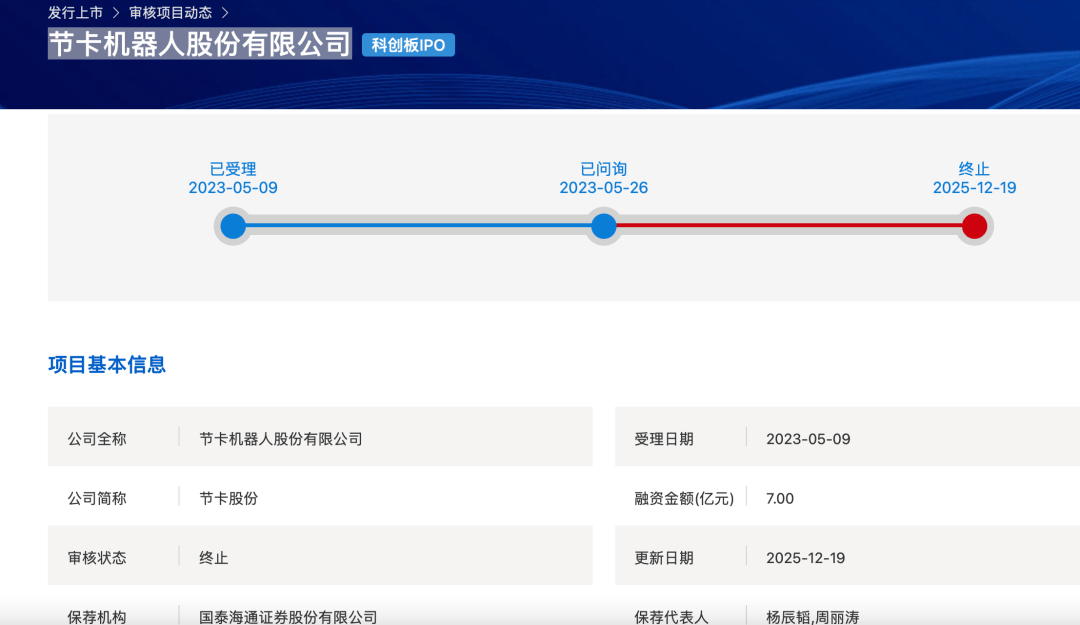Click the 发行上市 breadcrumb link
Image resolution: width=1080 pixels, height=625 pixels.
click(75, 13)
